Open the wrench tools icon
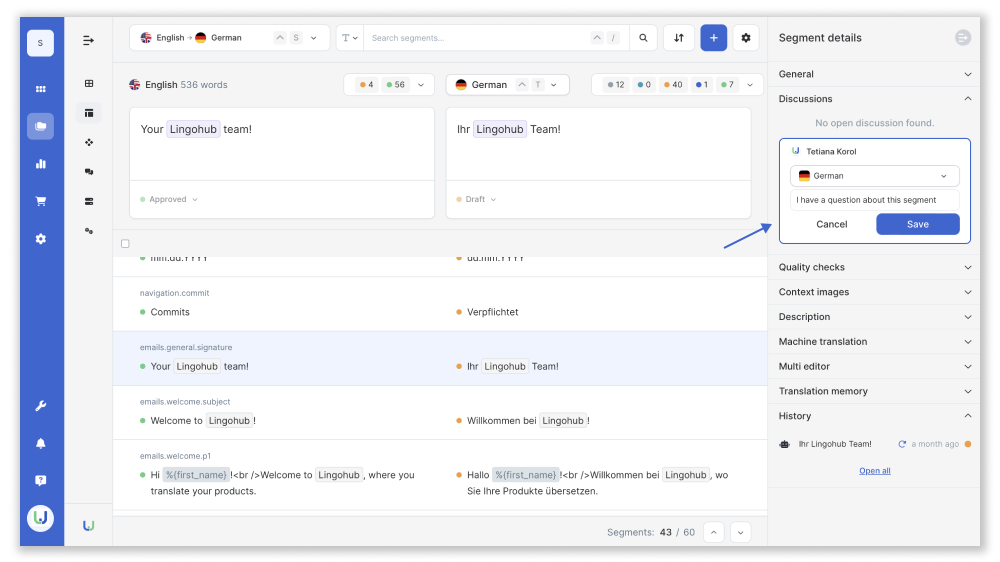This screenshot has width=1000, height=562. tap(41, 406)
